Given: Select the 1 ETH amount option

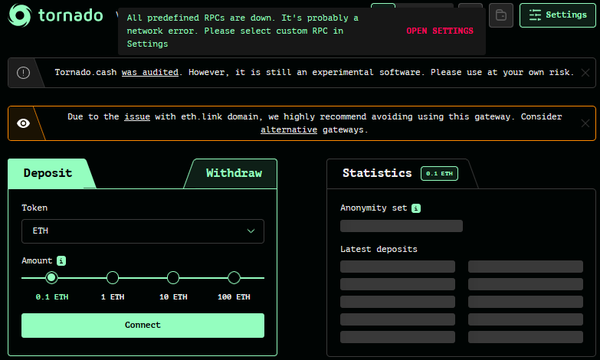Looking at the screenshot, I should tap(112, 278).
